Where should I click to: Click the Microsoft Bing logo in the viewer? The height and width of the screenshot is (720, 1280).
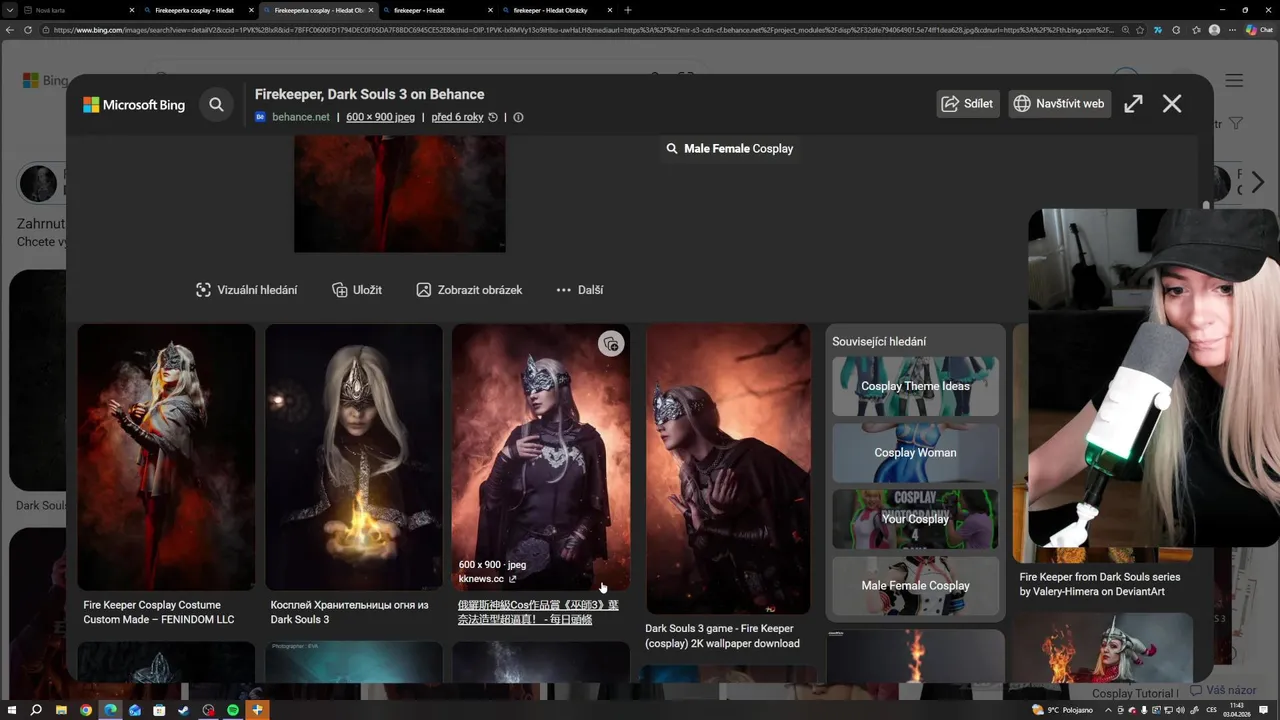(x=134, y=104)
